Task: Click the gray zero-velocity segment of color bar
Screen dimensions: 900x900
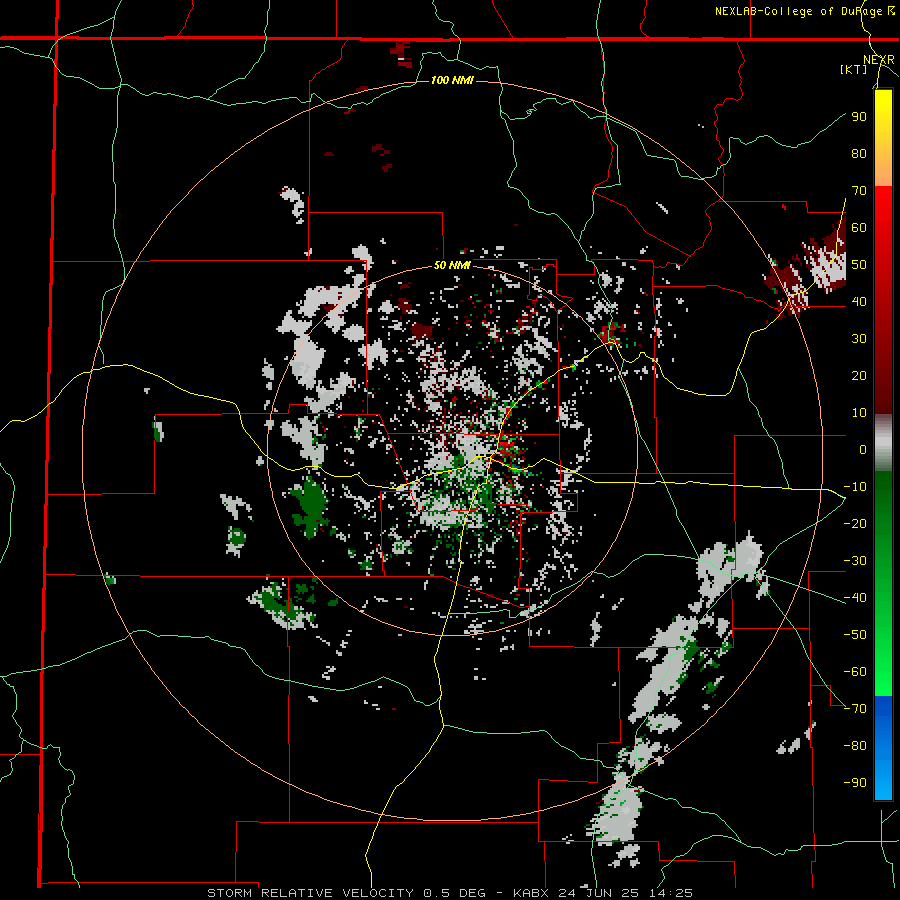Action: 883,443
